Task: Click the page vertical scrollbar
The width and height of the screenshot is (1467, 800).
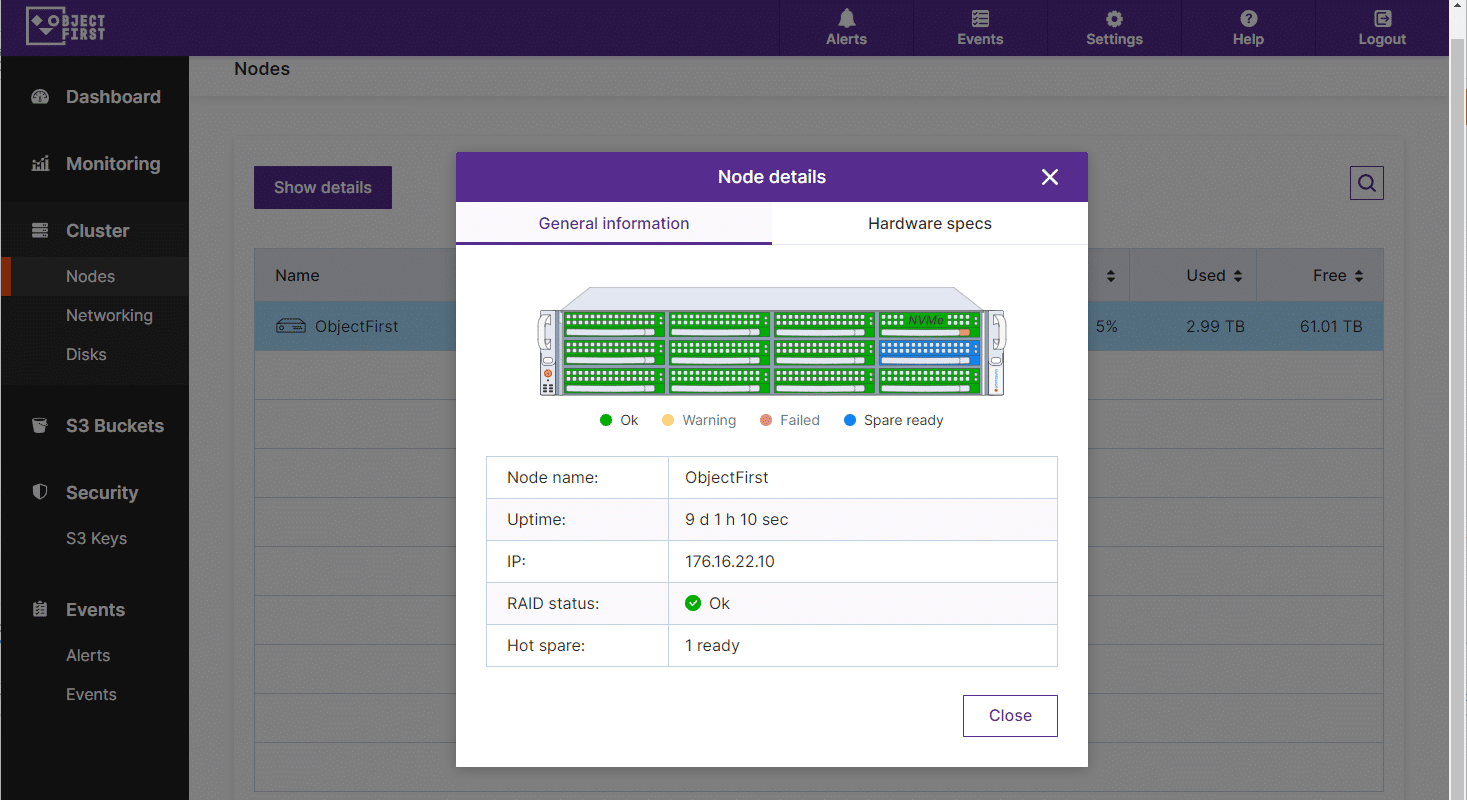Action: coord(1458,400)
